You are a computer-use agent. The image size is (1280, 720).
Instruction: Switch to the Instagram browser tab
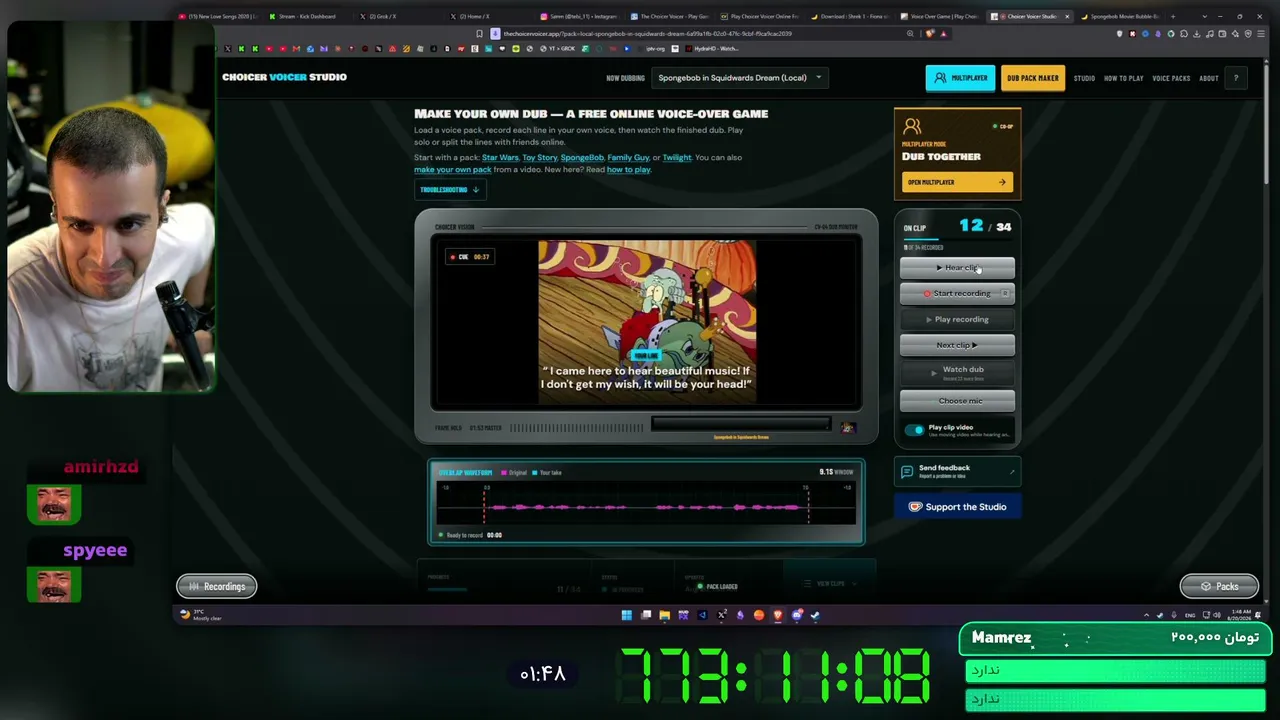coord(580,16)
